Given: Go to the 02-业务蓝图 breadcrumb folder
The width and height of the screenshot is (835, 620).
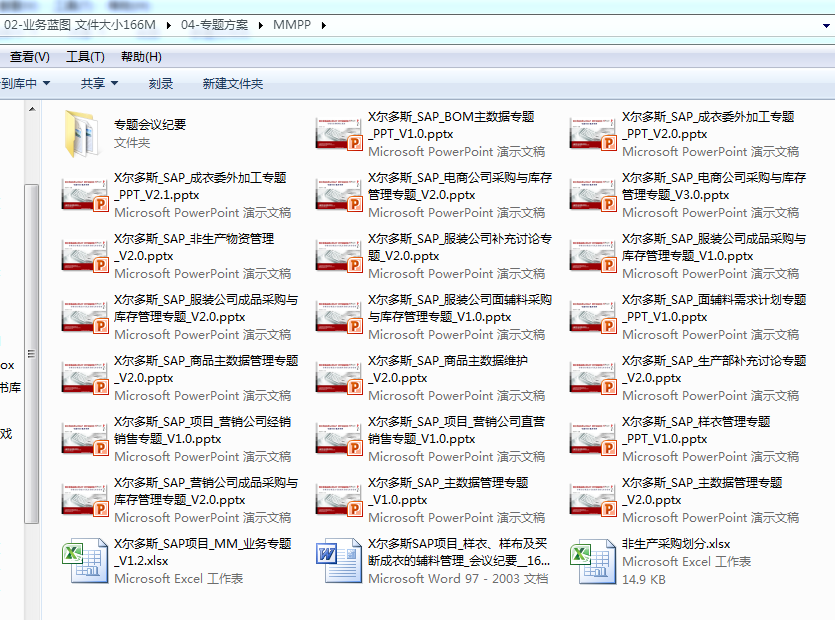Looking at the screenshot, I should (x=80, y=25).
